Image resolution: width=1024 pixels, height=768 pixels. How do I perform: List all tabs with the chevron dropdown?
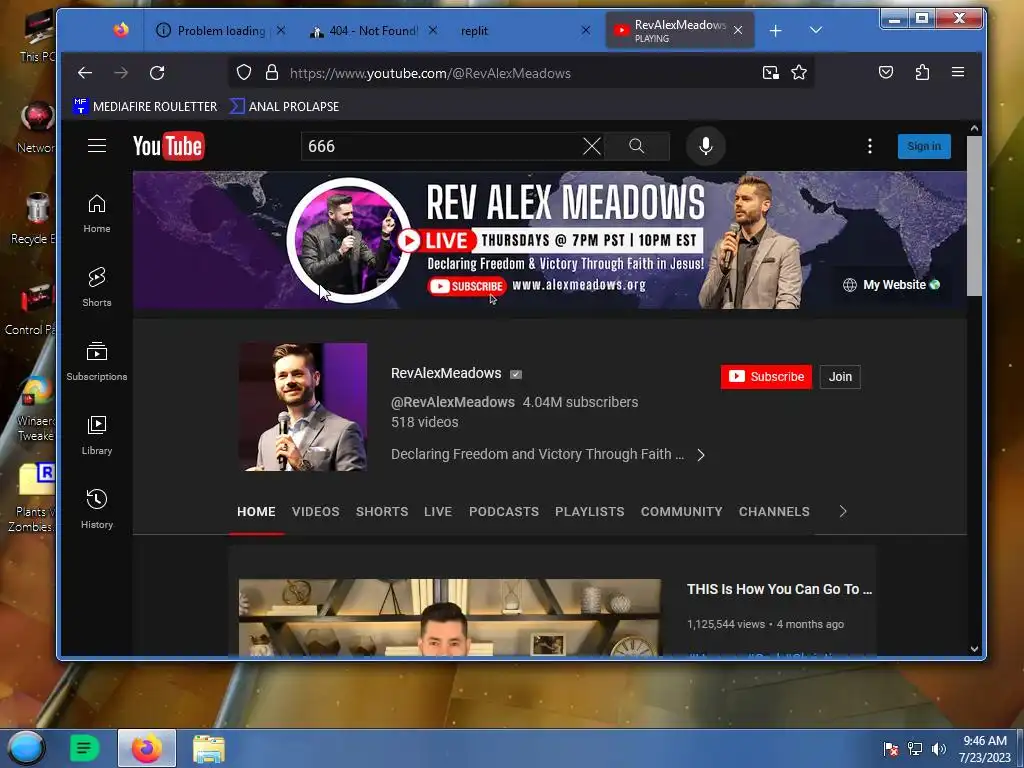pos(816,30)
